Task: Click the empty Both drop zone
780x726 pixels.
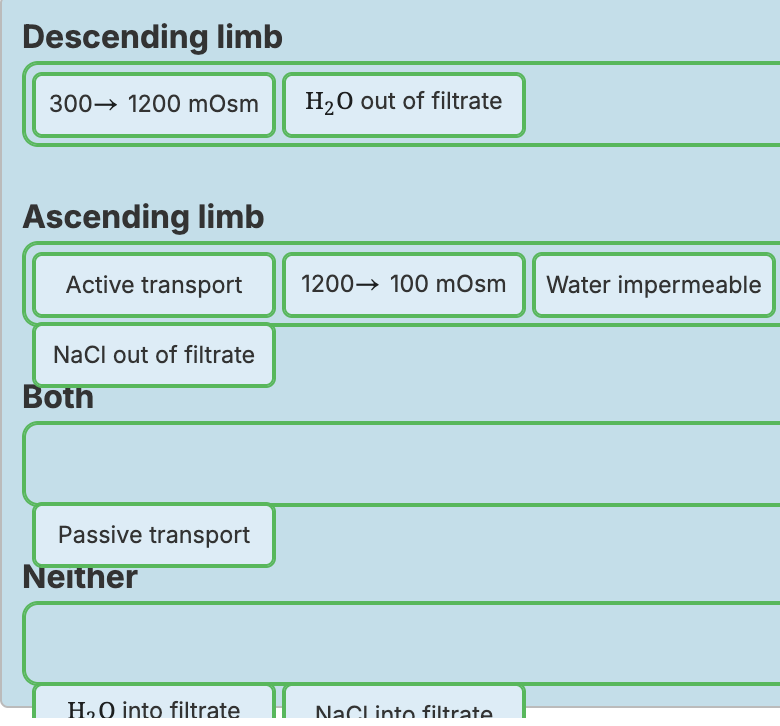Action: pos(500,463)
